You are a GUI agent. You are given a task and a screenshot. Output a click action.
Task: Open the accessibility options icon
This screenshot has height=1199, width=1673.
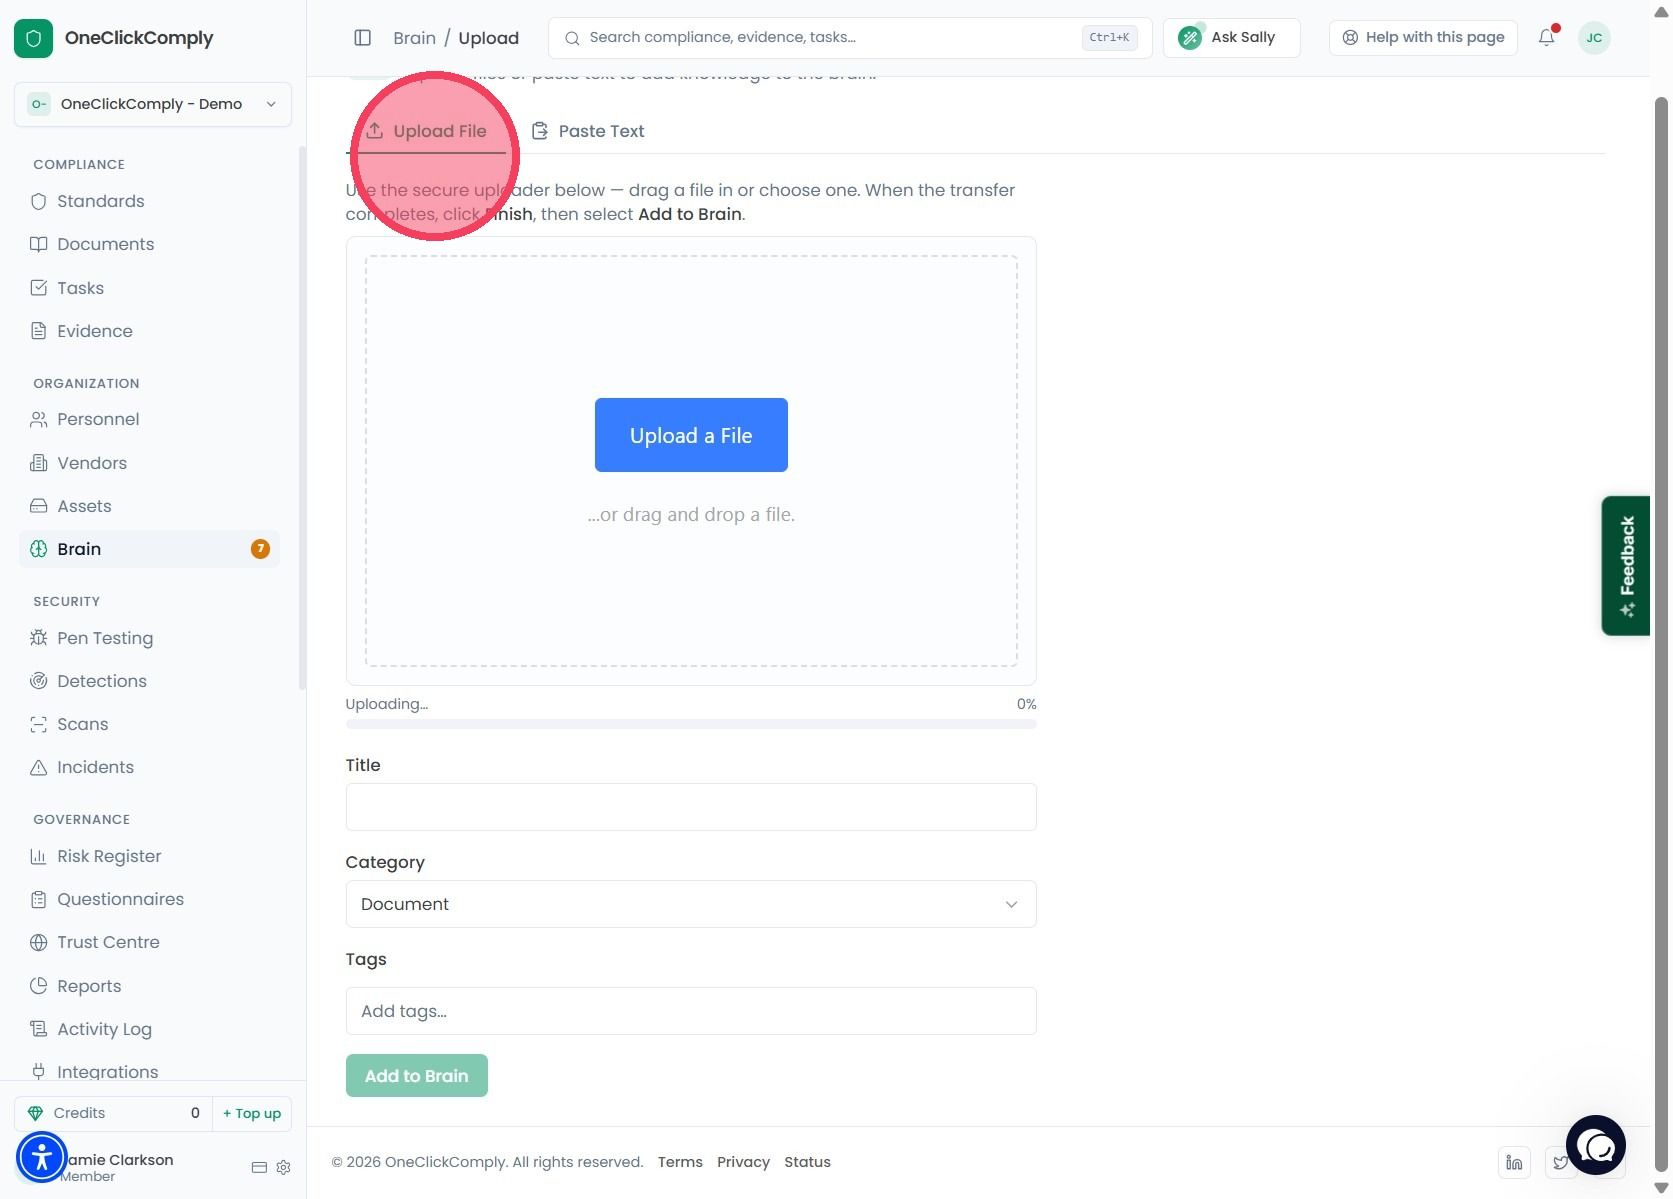click(x=42, y=1158)
